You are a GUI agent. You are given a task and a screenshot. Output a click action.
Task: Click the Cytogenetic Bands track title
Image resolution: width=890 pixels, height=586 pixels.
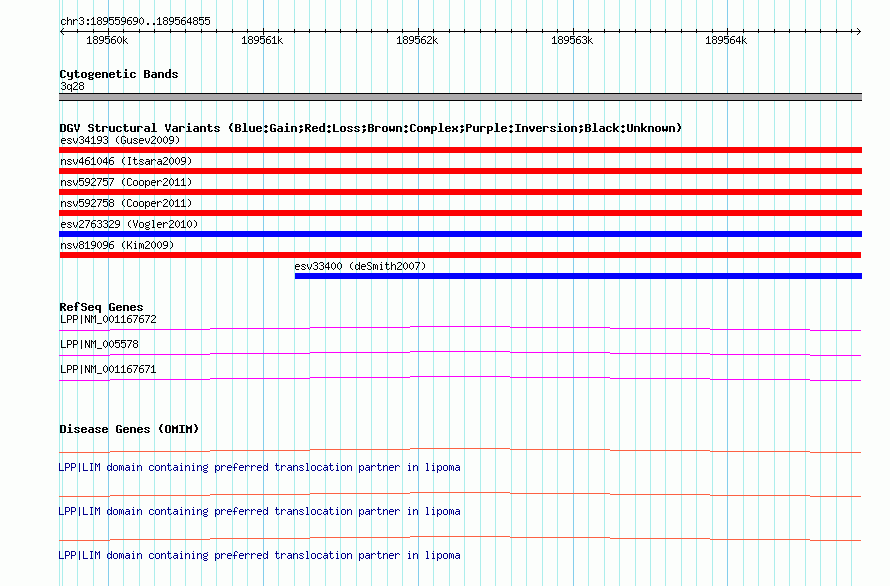119,74
